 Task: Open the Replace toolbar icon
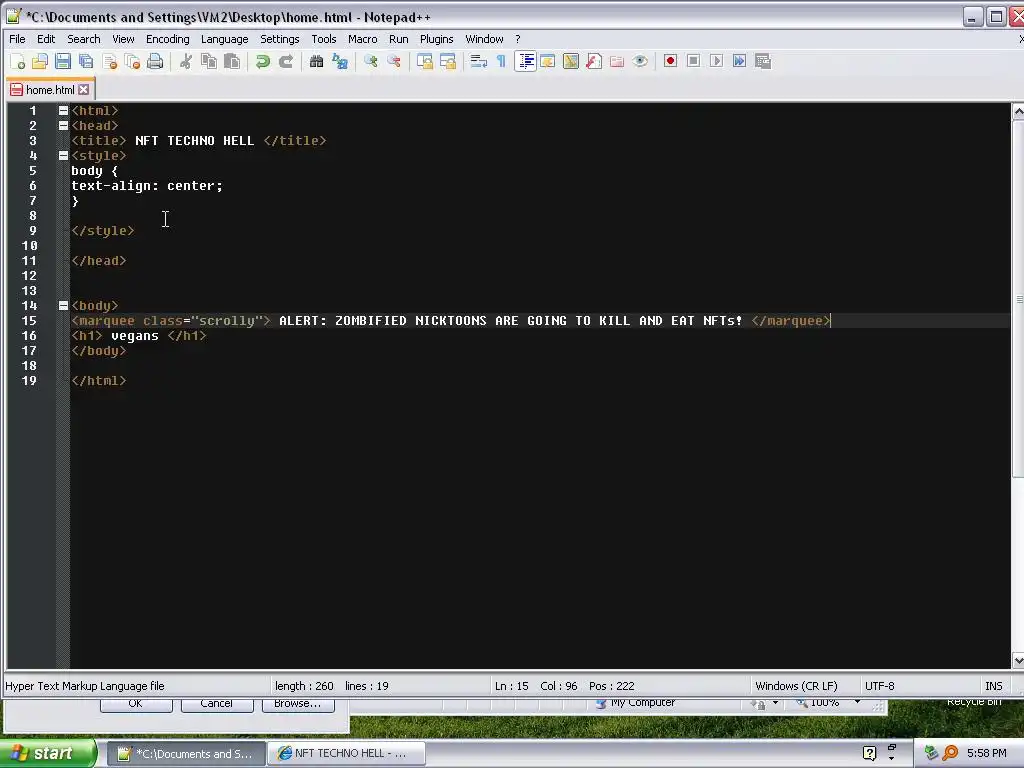(340, 61)
